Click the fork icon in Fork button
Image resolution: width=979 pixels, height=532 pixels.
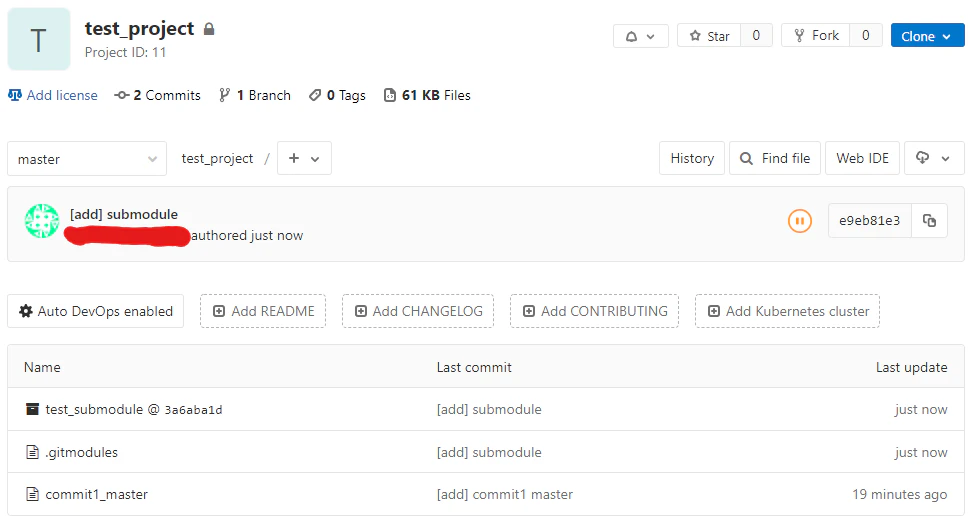point(799,36)
